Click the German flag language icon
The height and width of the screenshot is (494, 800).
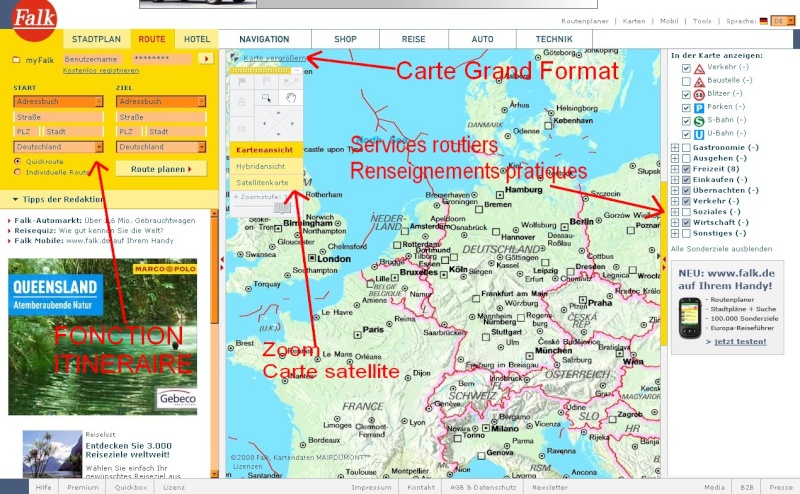tap(763, 21)
